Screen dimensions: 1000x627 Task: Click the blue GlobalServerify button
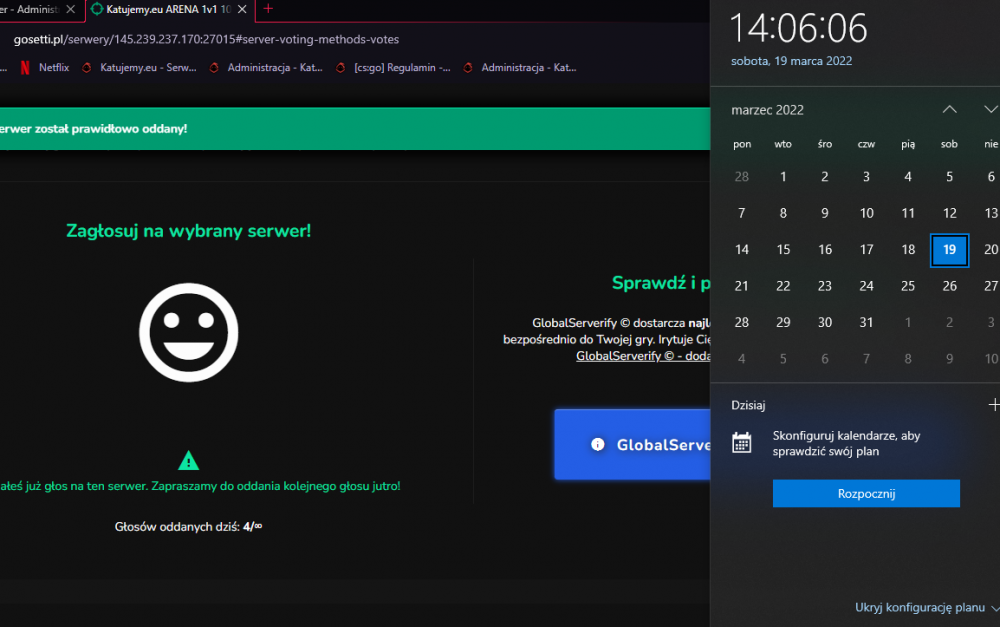click(632, 445)
